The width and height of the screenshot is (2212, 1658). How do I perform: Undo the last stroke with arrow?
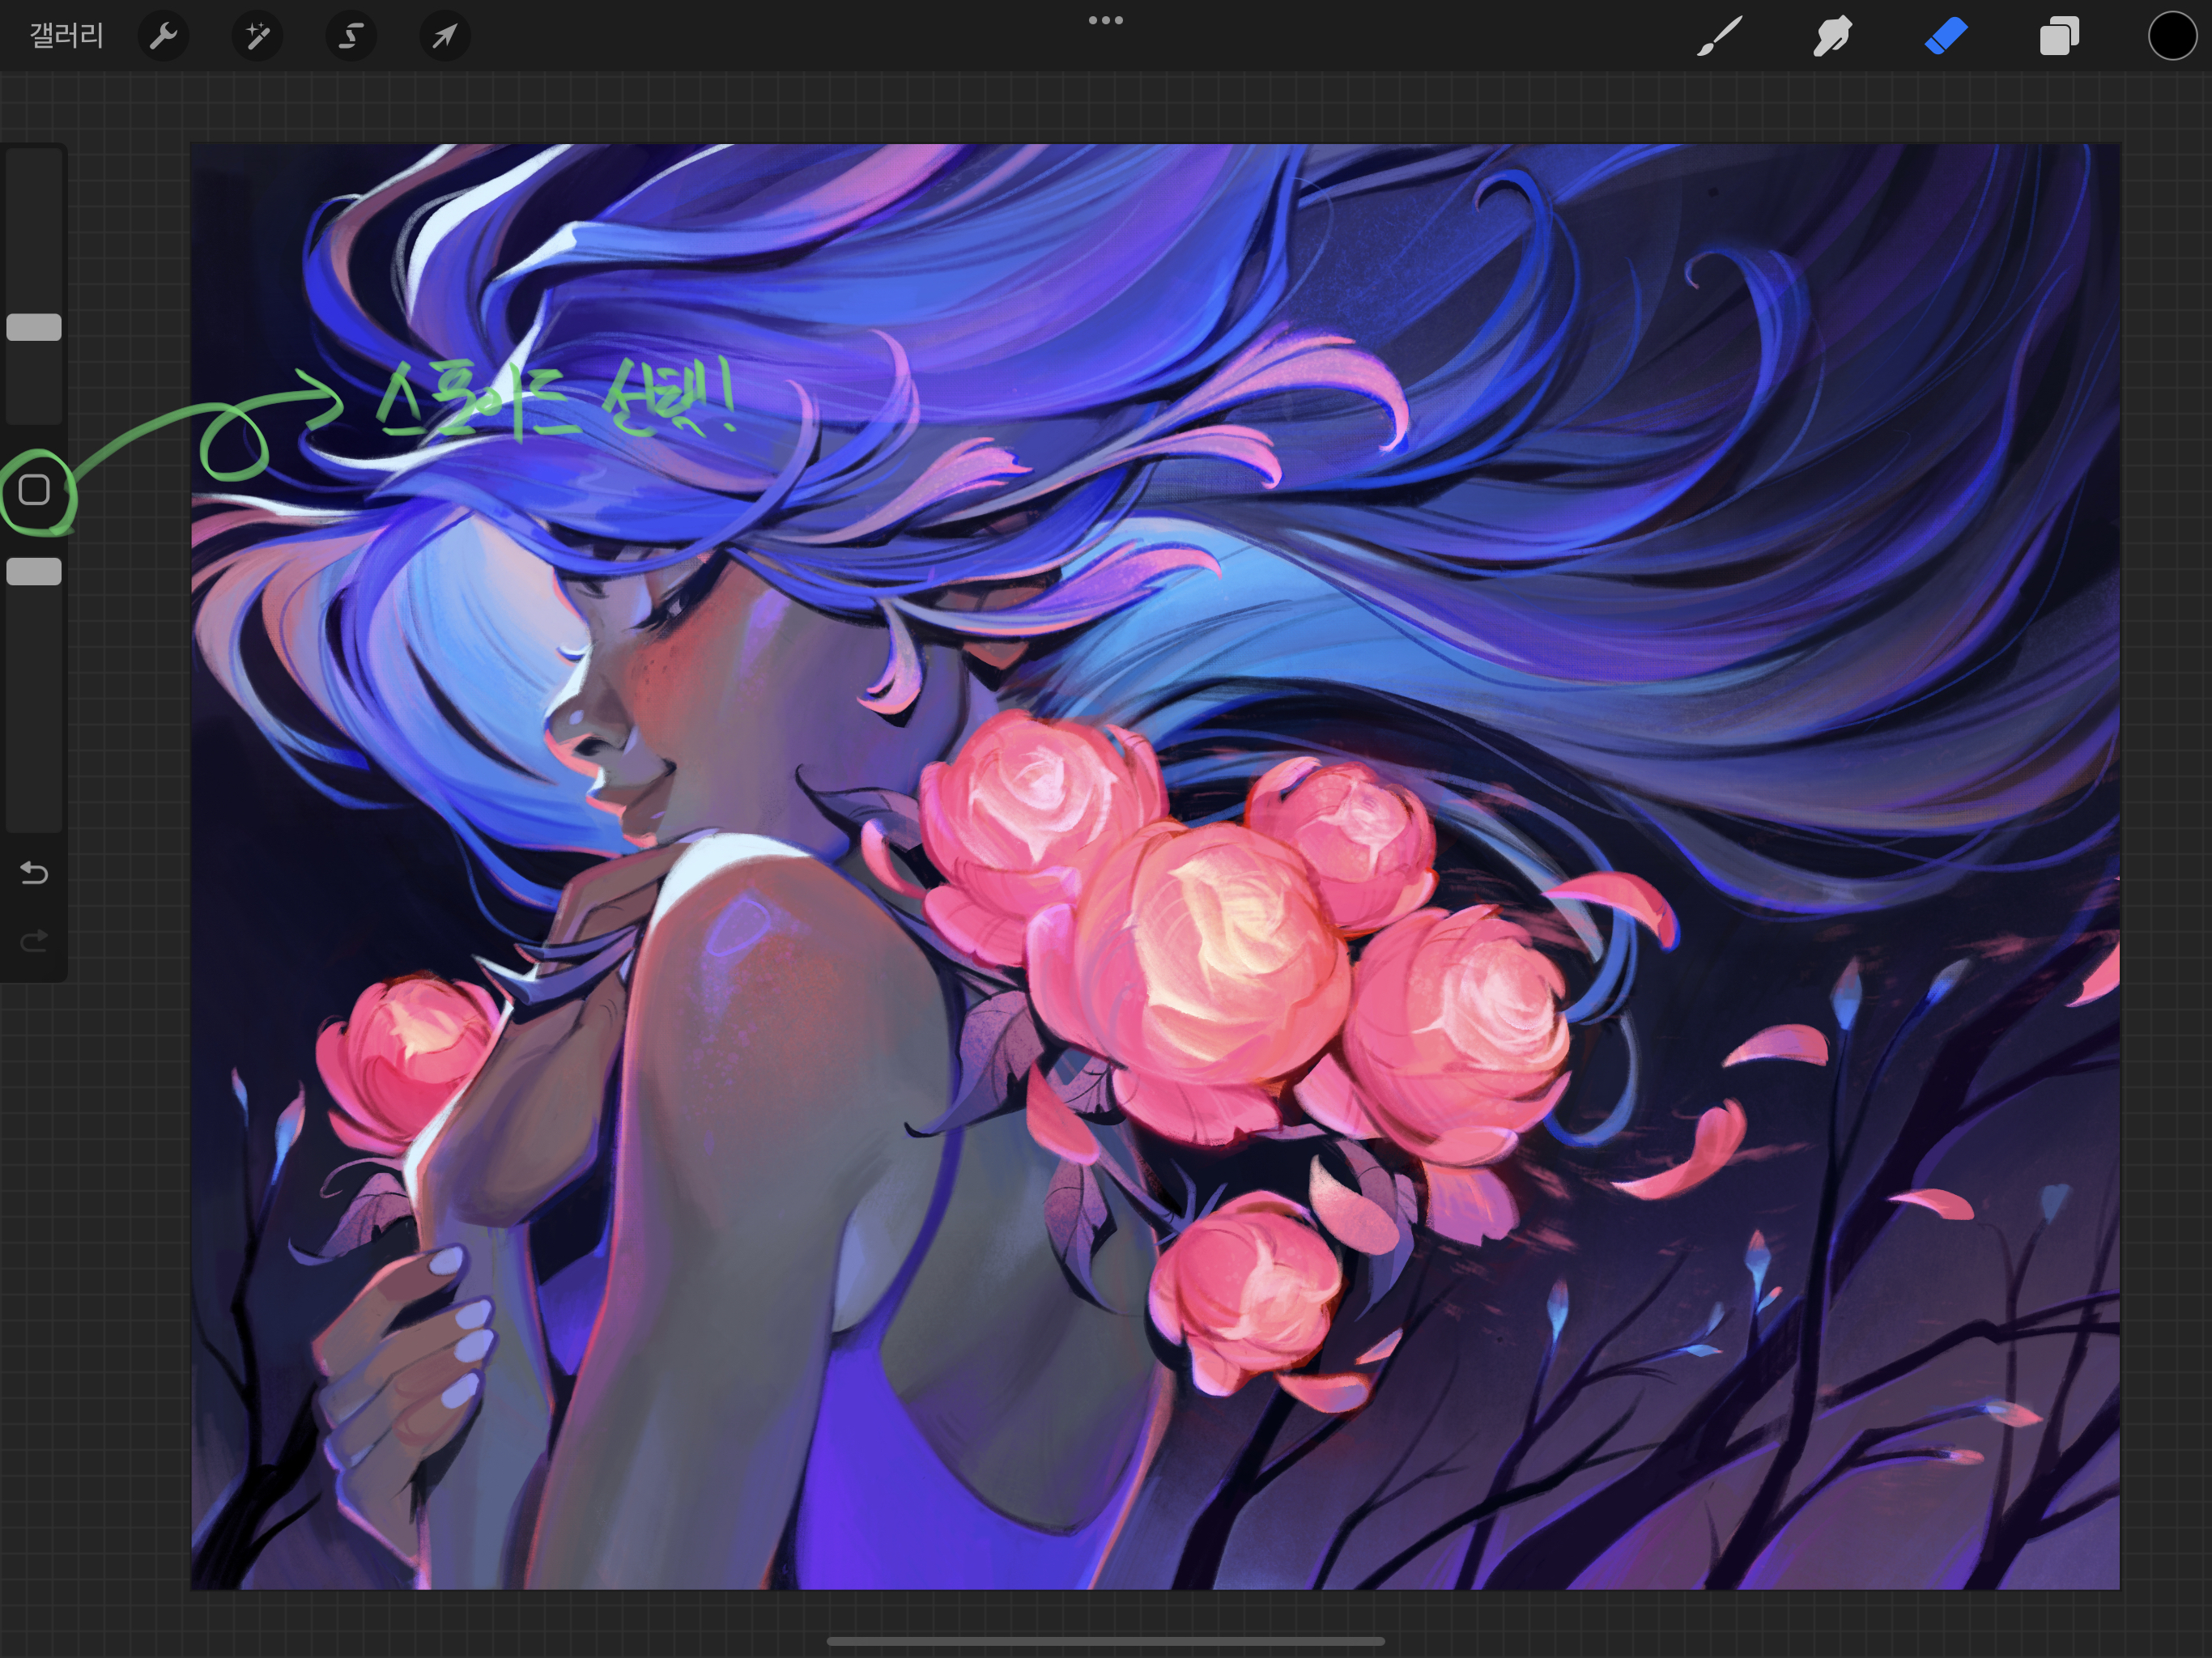click(34, 873)
